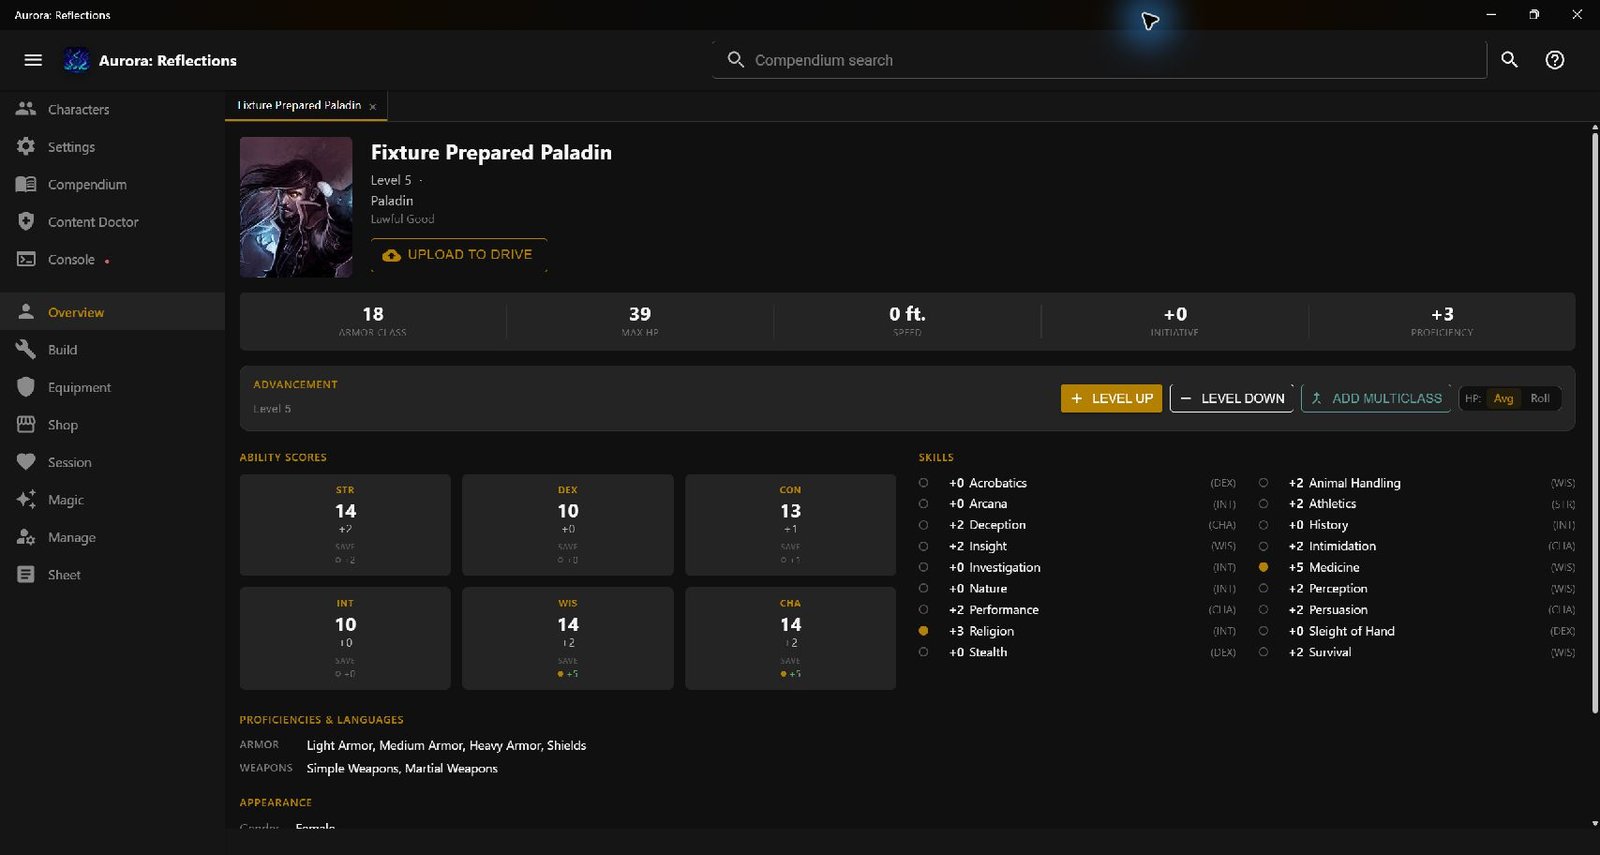This screenshot has width=1600, height=855.
Task: Click the vertical scrollbar on the right
Action: pyautogui.click(x=1594, y=422)
